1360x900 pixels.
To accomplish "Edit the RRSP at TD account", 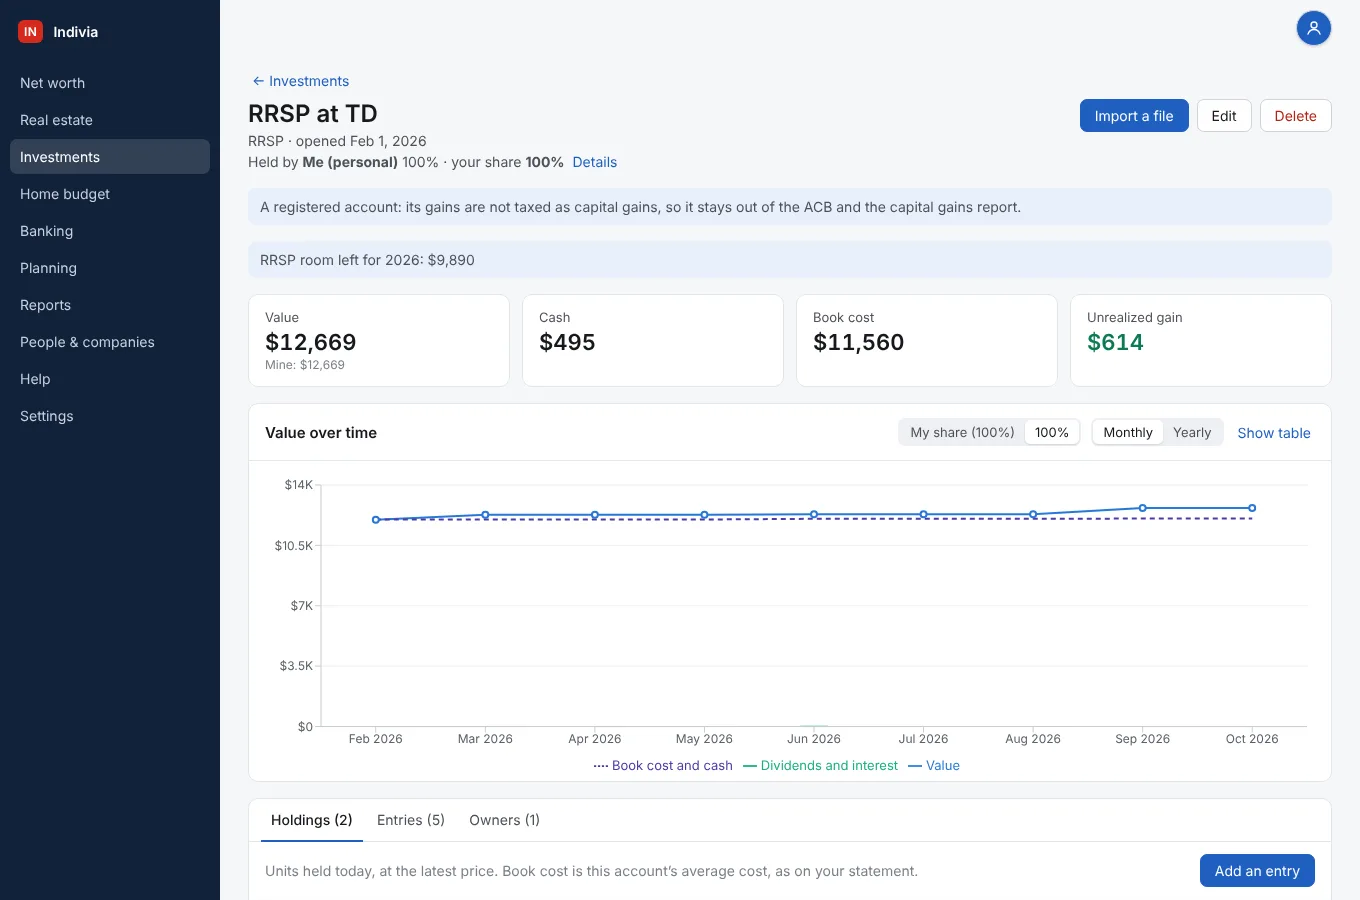I will tap(1224, 116).
